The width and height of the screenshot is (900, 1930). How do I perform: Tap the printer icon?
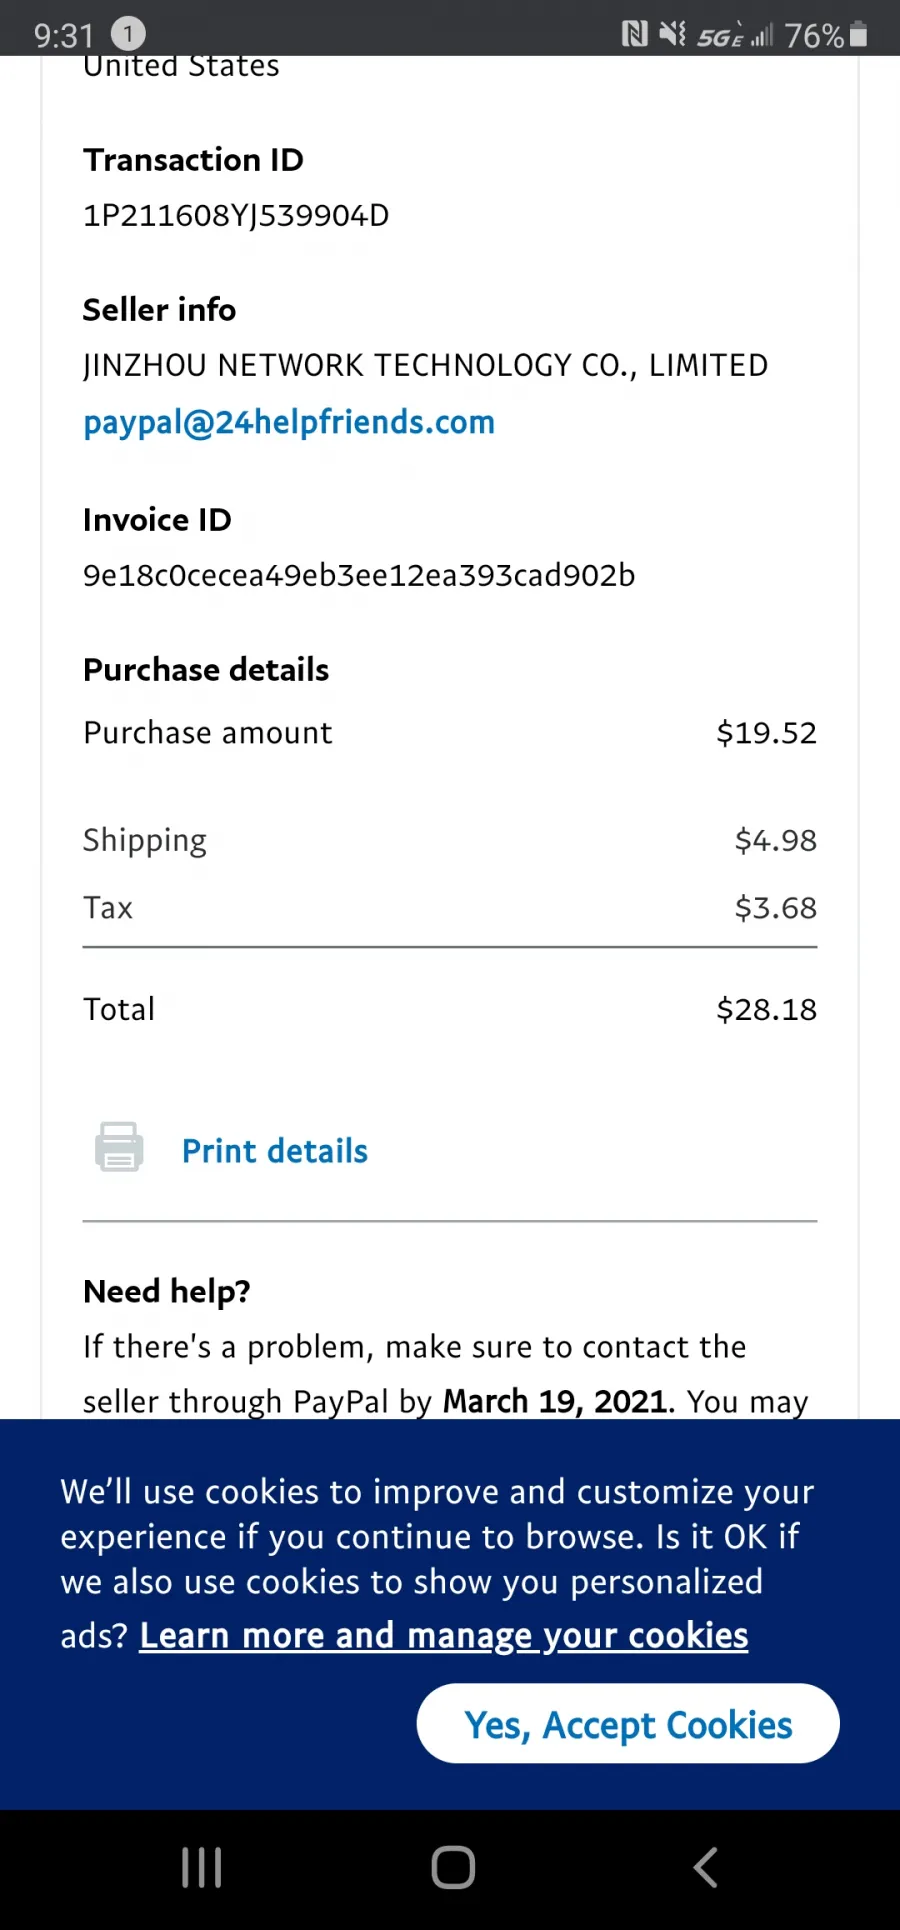point(119,1147)
